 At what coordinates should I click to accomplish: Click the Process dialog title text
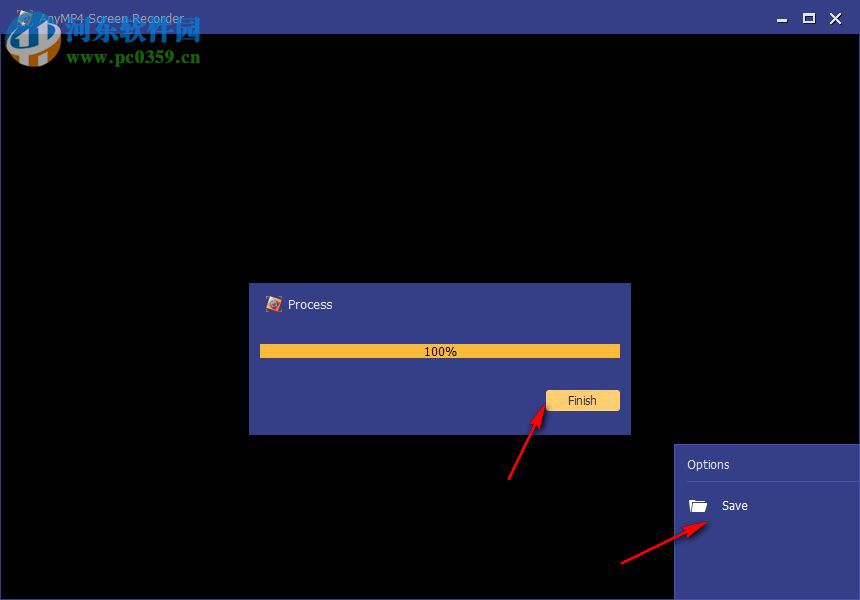(310, 304)
